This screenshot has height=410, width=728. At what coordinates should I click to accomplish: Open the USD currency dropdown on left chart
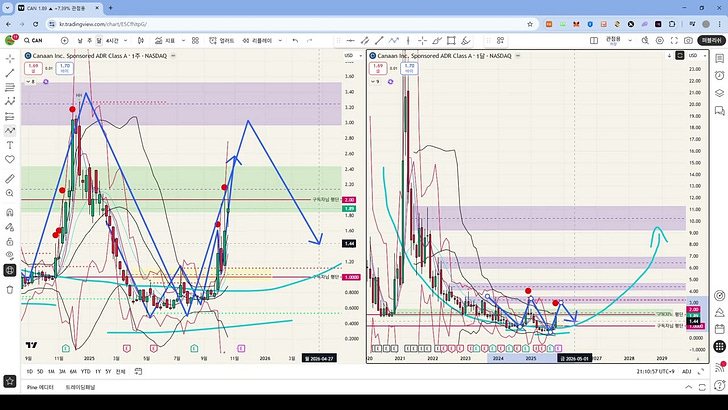point(348,55)
